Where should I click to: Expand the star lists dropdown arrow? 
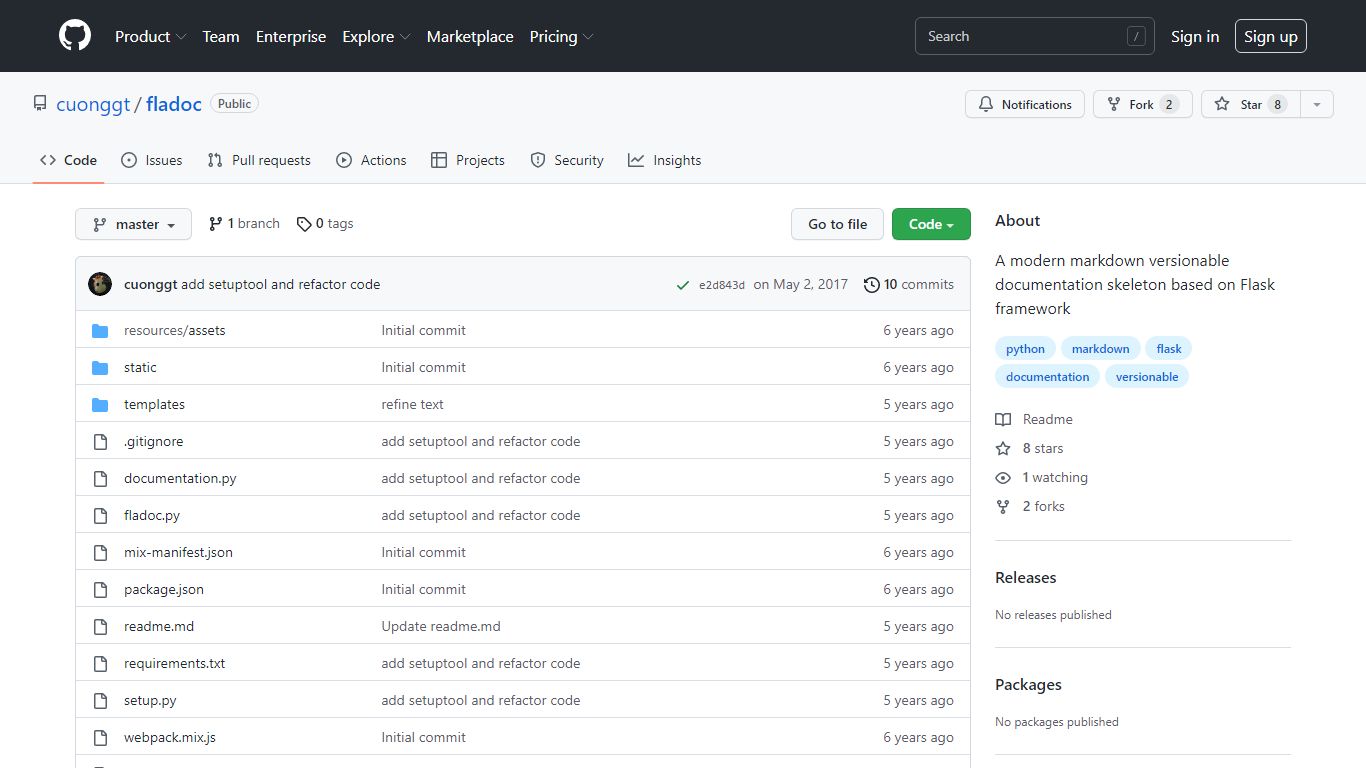1317,104
